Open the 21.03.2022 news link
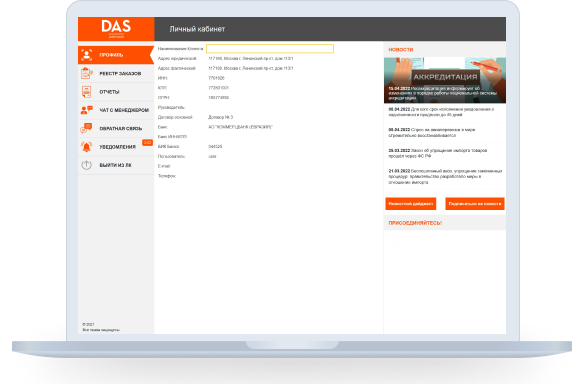 pos(445,177)
